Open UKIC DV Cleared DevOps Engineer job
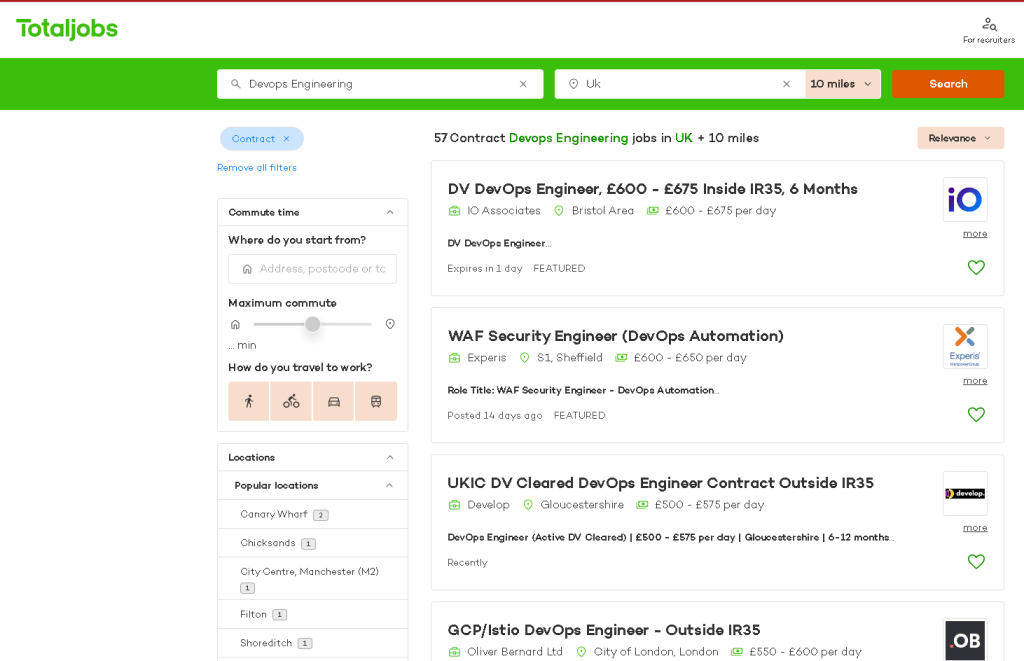Viewport: 1024px width, 661px height. pyautogui.click(x=660, y=483)
